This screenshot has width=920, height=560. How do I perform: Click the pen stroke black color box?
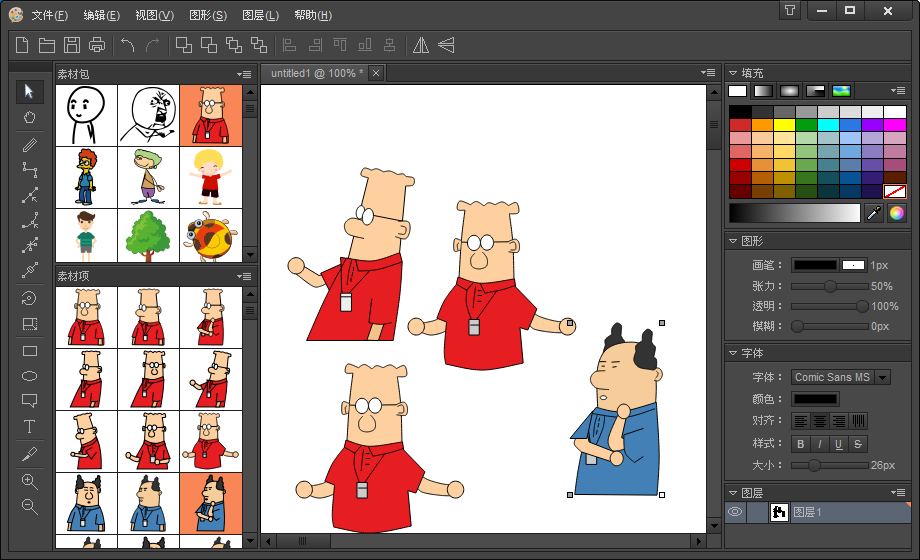[815, 265]
